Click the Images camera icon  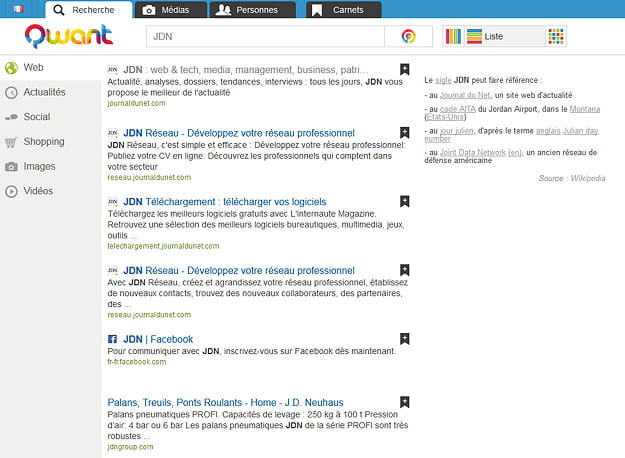pyautogui.click(x=11, y=167)
